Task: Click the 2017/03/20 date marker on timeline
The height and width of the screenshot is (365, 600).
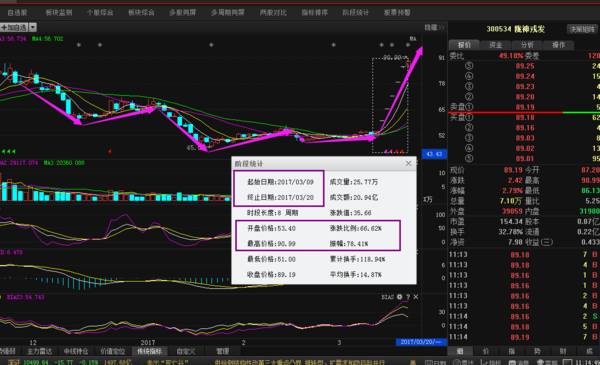Action: 421,342
